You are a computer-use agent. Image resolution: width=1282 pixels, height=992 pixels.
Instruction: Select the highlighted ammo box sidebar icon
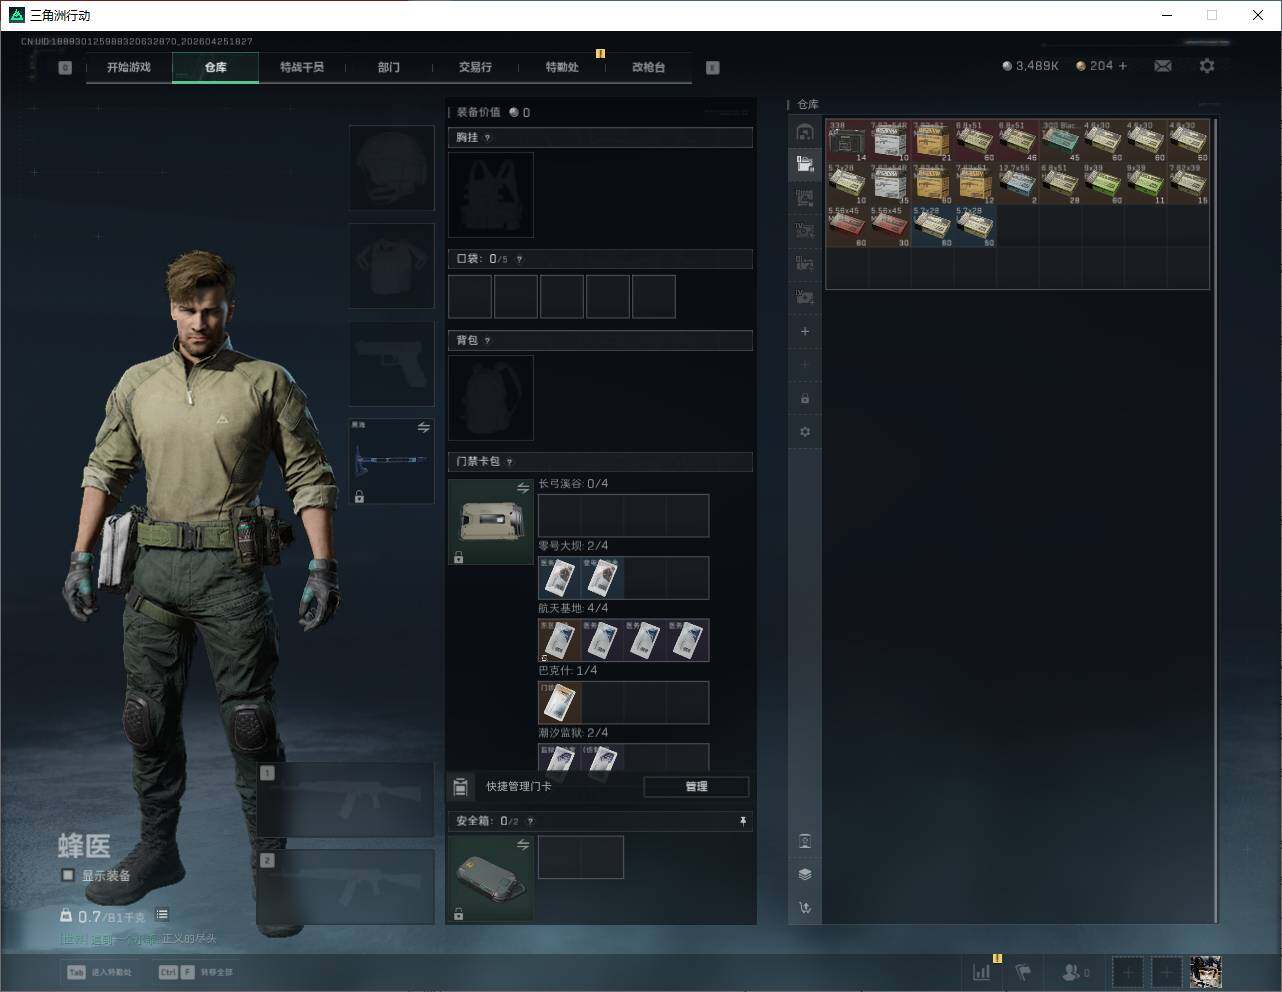pyautogui.click(x=805, y=164)
